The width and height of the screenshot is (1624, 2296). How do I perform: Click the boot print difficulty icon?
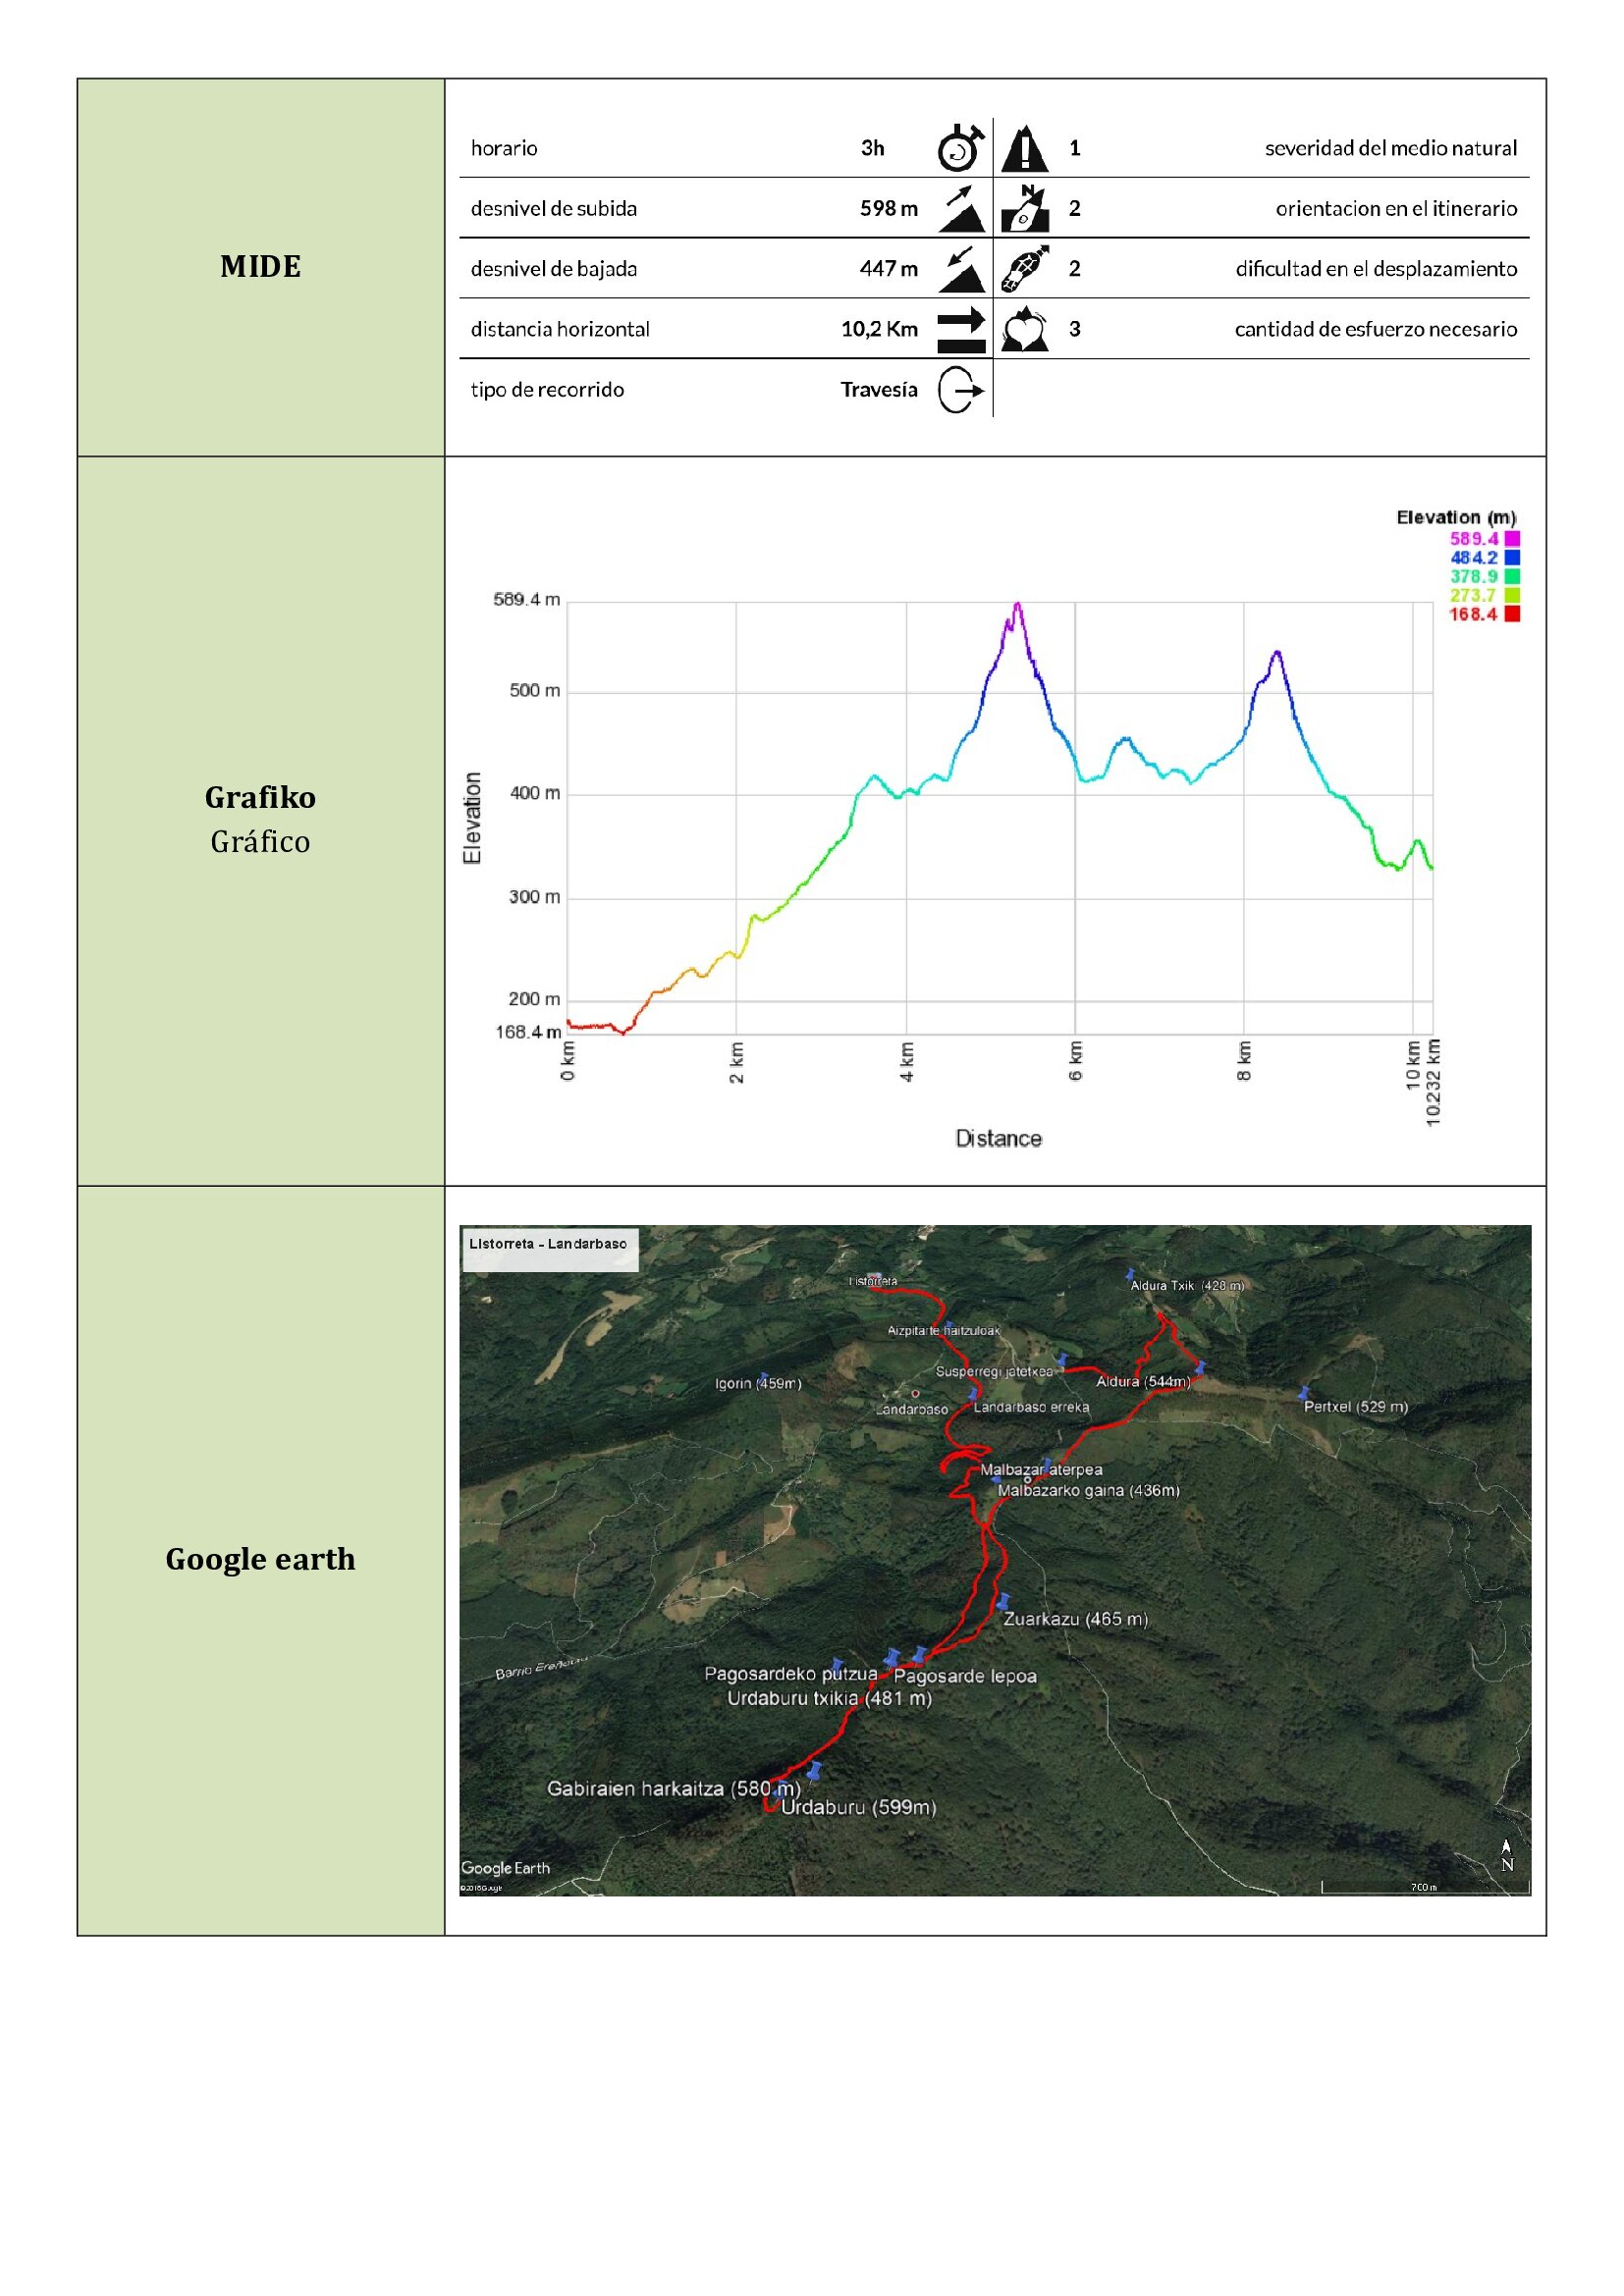click(x=1024, y=269)
